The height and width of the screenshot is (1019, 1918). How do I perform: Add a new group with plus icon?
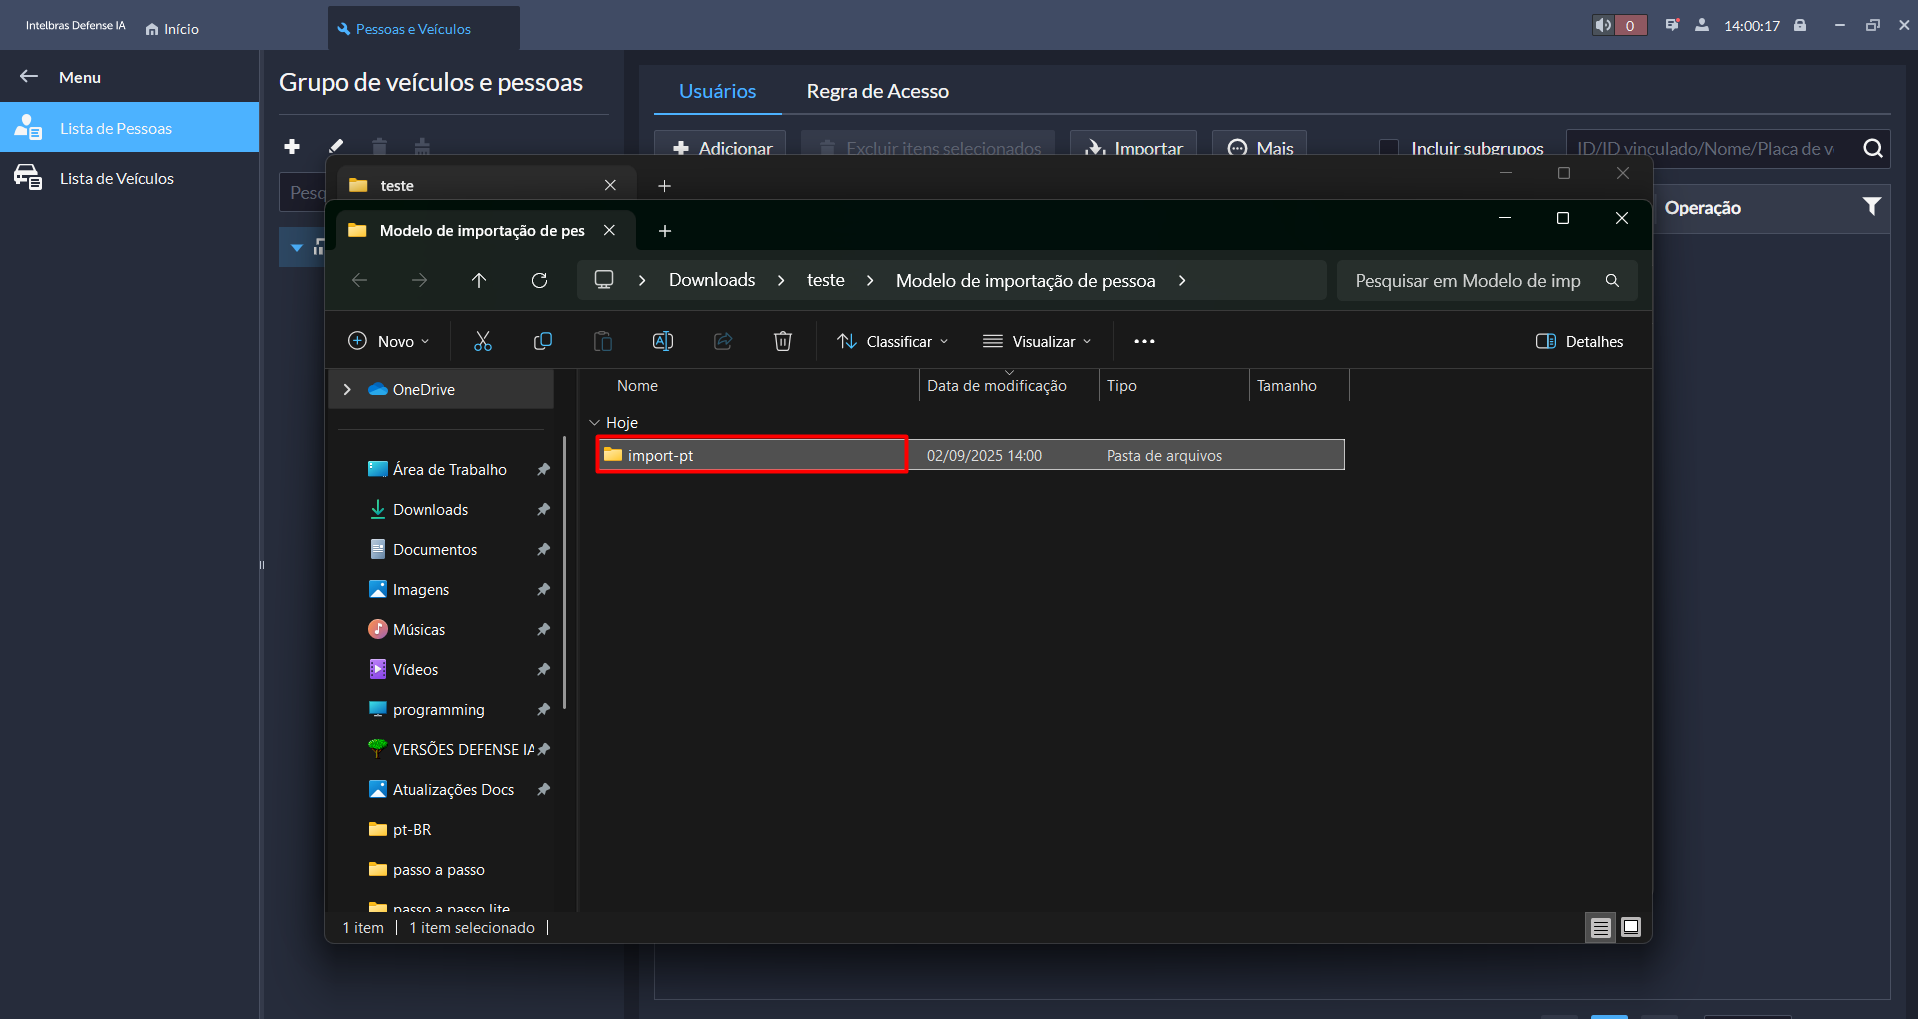tap(292, 147)
